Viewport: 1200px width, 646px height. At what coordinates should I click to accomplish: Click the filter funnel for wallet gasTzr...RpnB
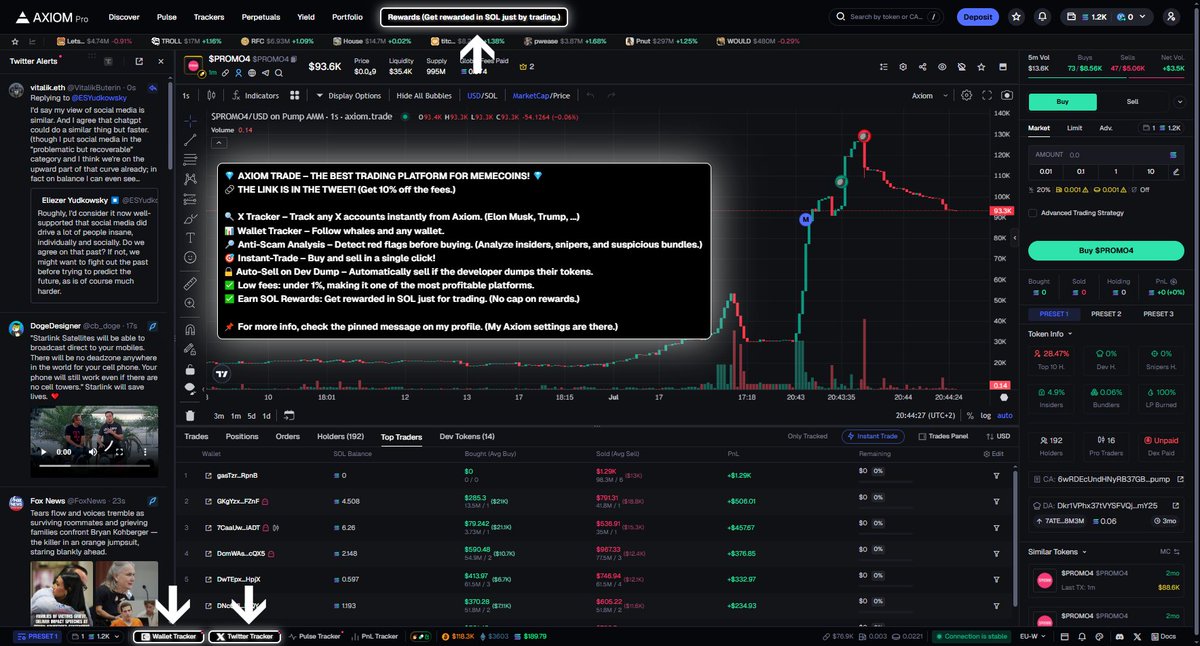click(x=996, y=475)
